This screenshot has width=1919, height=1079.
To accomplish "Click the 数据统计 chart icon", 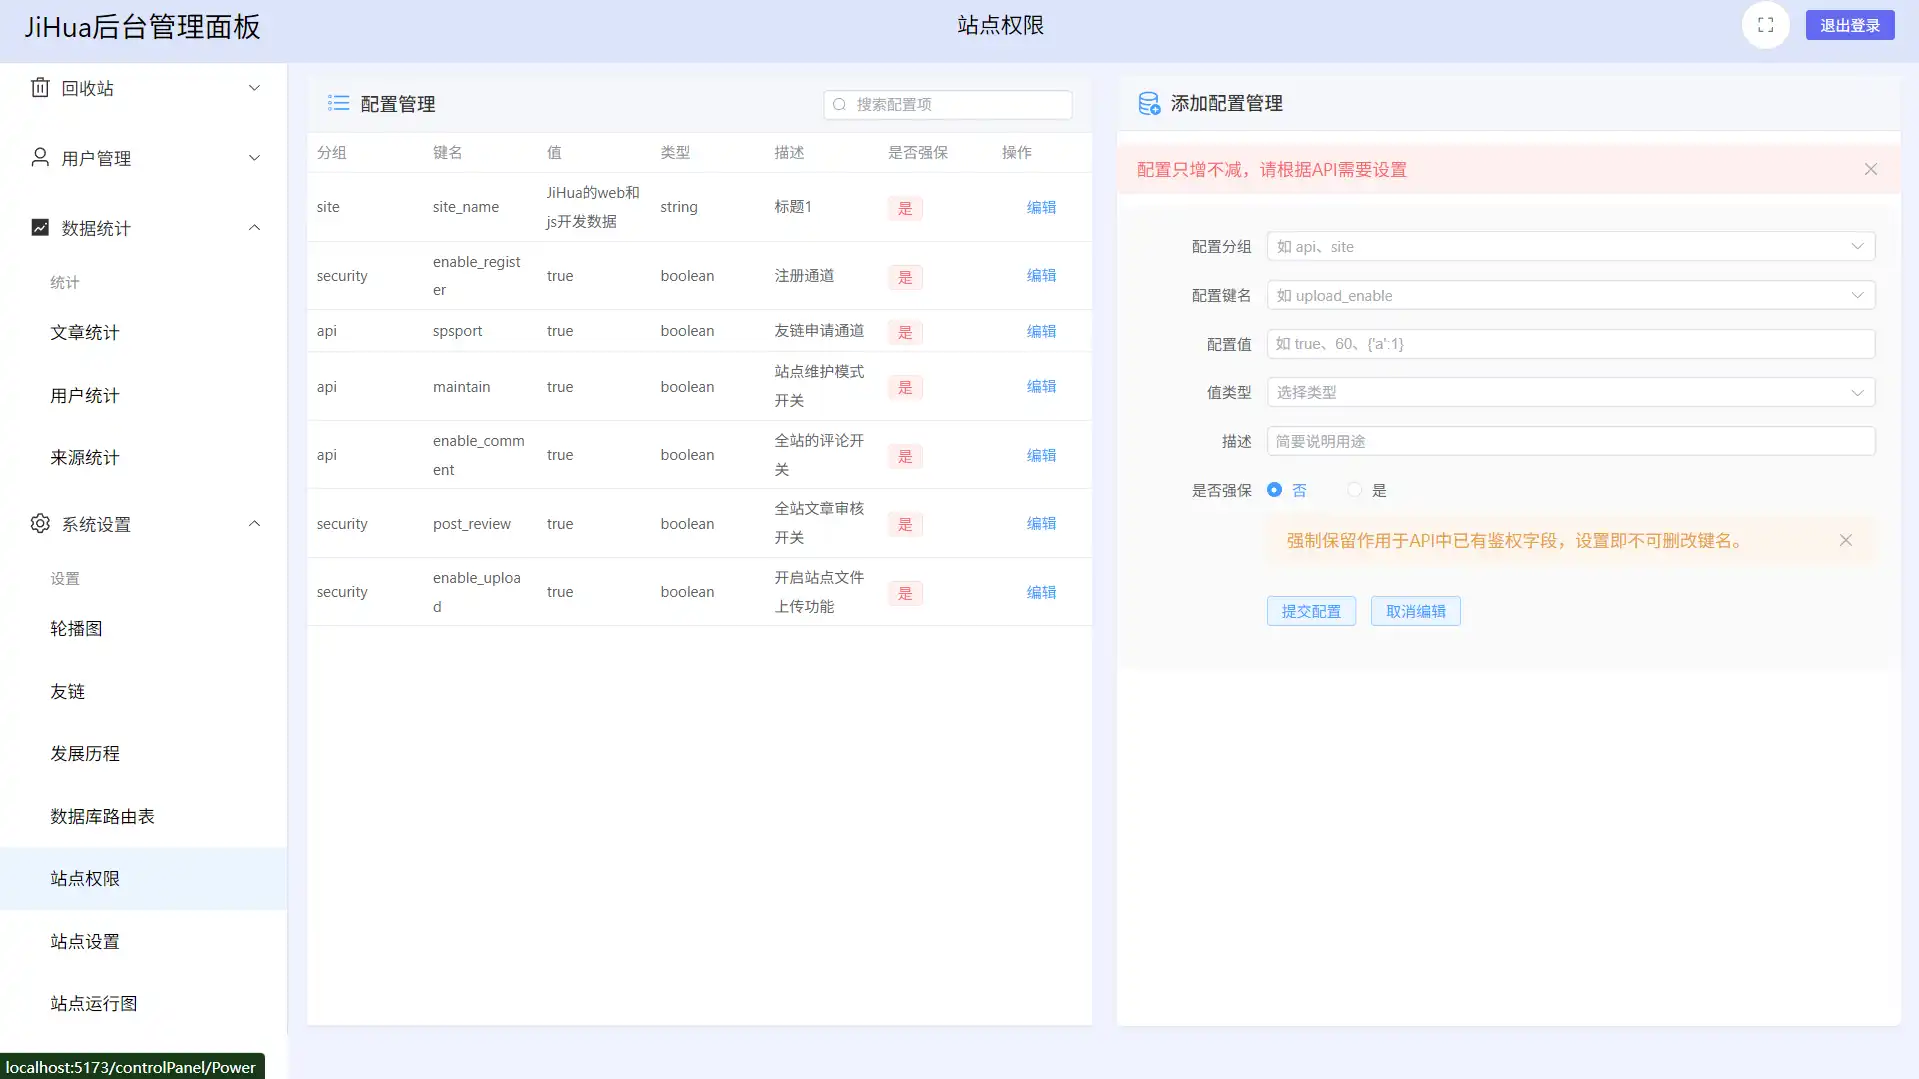I will [40, 227].
